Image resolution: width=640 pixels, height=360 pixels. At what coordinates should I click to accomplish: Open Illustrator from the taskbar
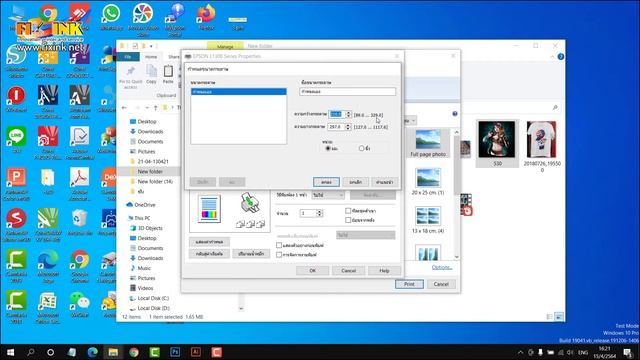(x=196, y=352)
